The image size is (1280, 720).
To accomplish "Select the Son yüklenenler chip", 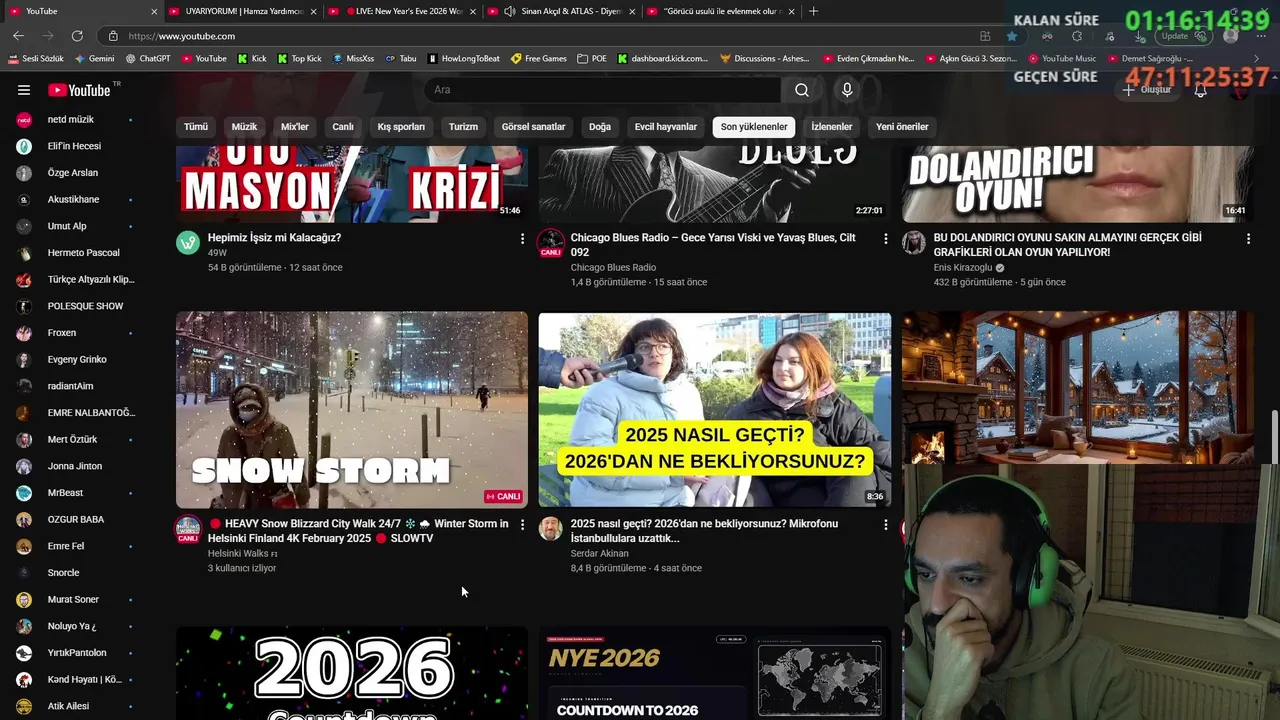I will 754,127.
